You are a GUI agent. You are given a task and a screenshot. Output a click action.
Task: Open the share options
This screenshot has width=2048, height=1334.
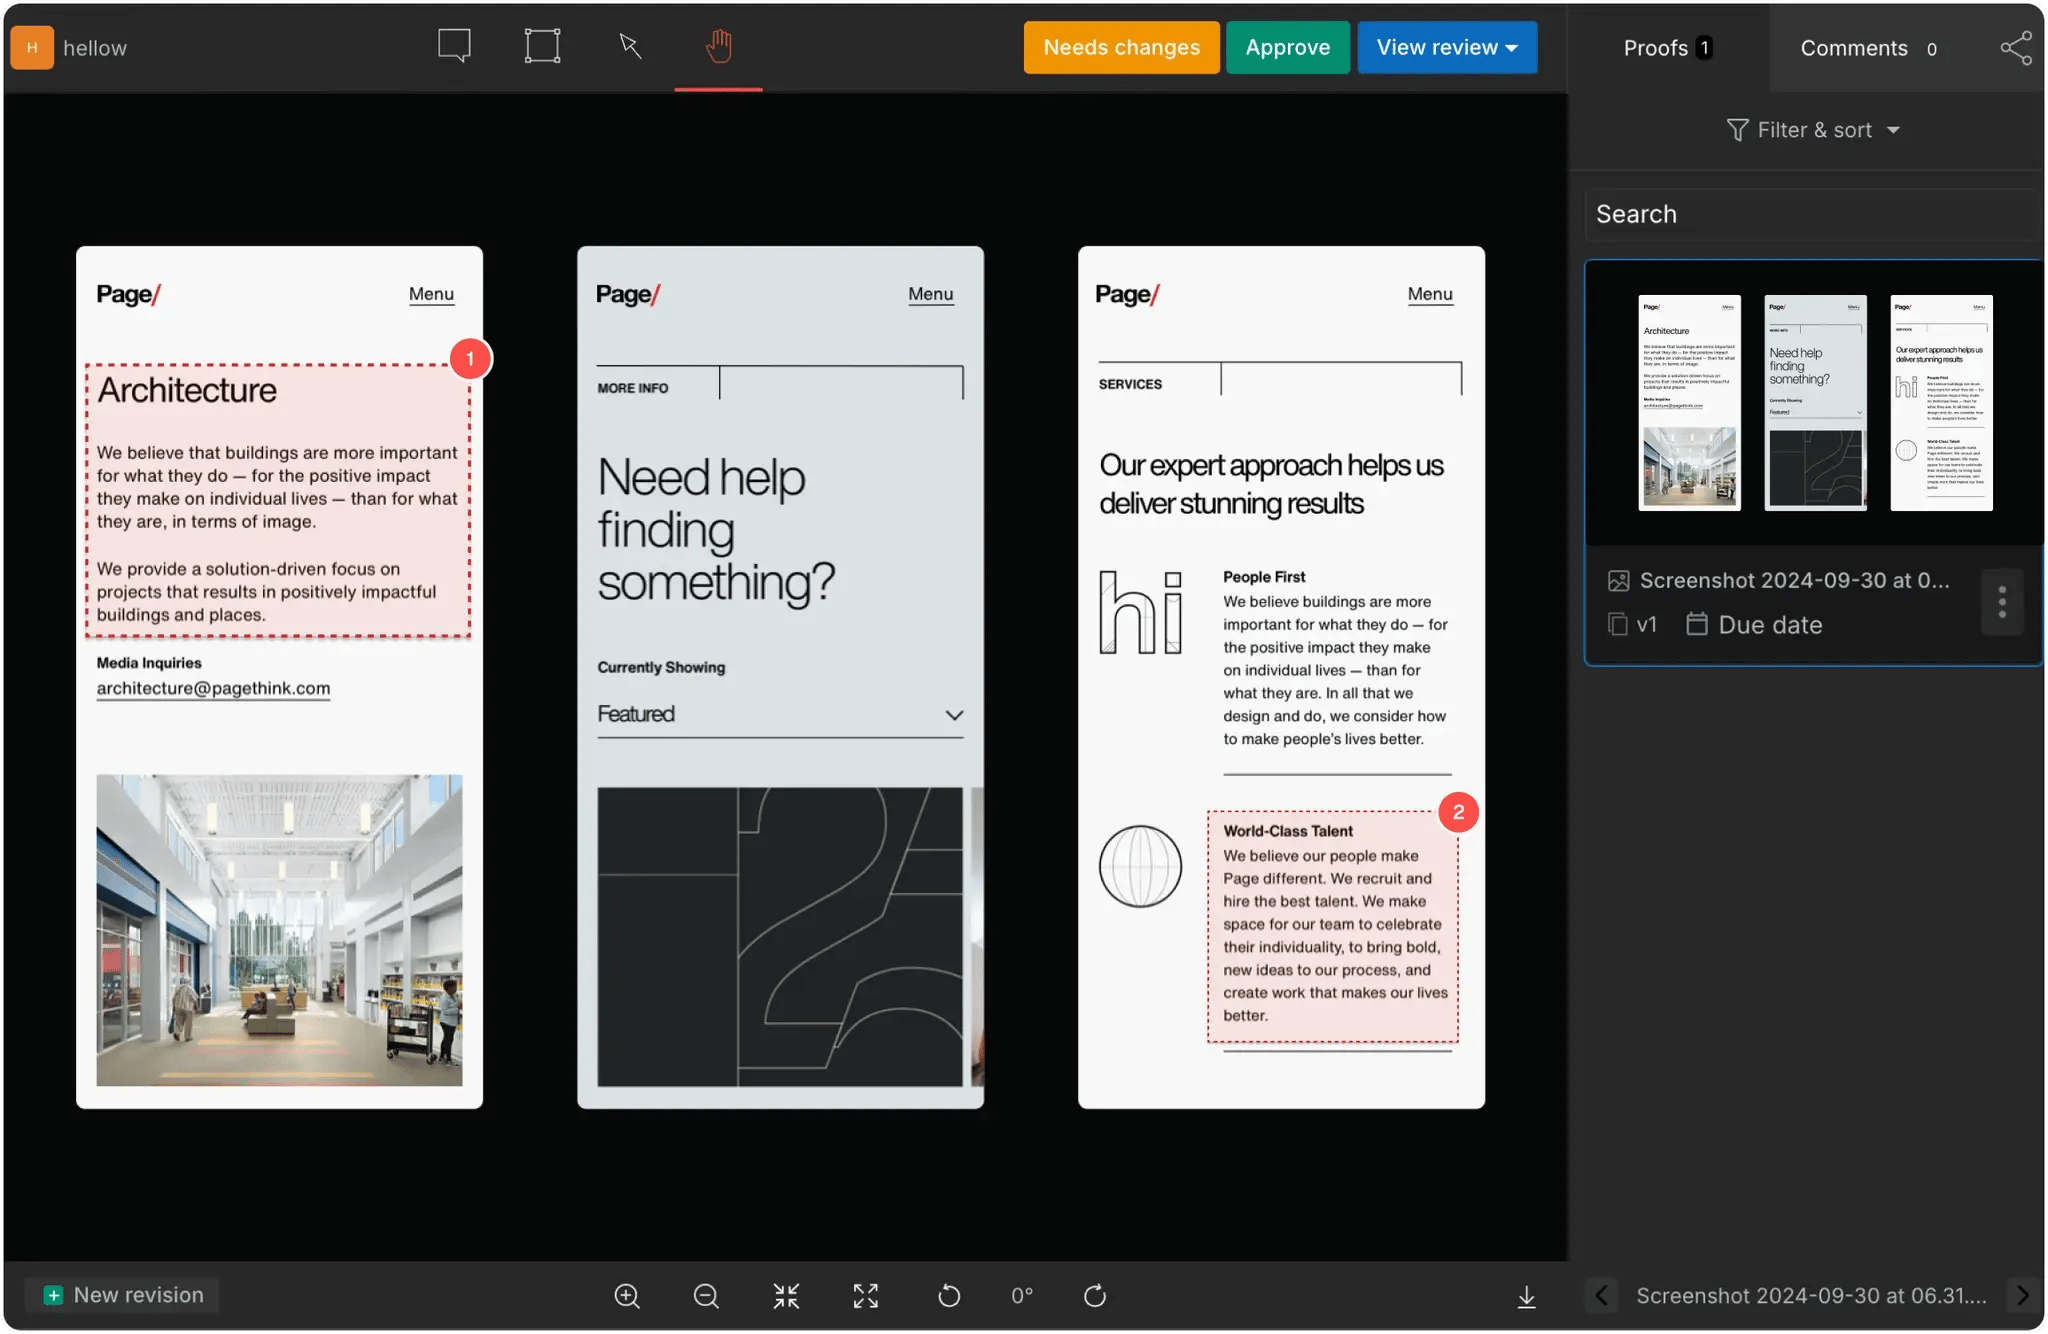coord(2015,47)
